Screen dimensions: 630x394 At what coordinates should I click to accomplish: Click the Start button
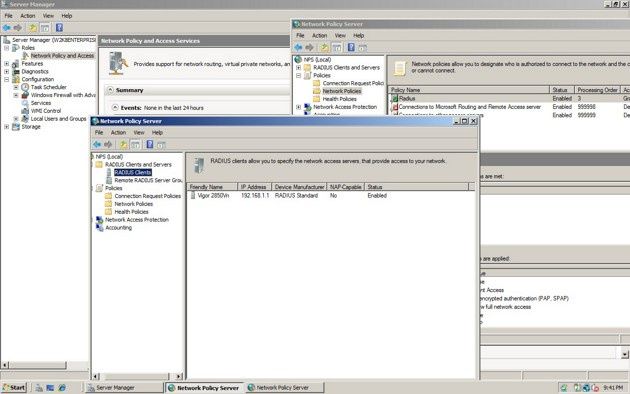14,388
